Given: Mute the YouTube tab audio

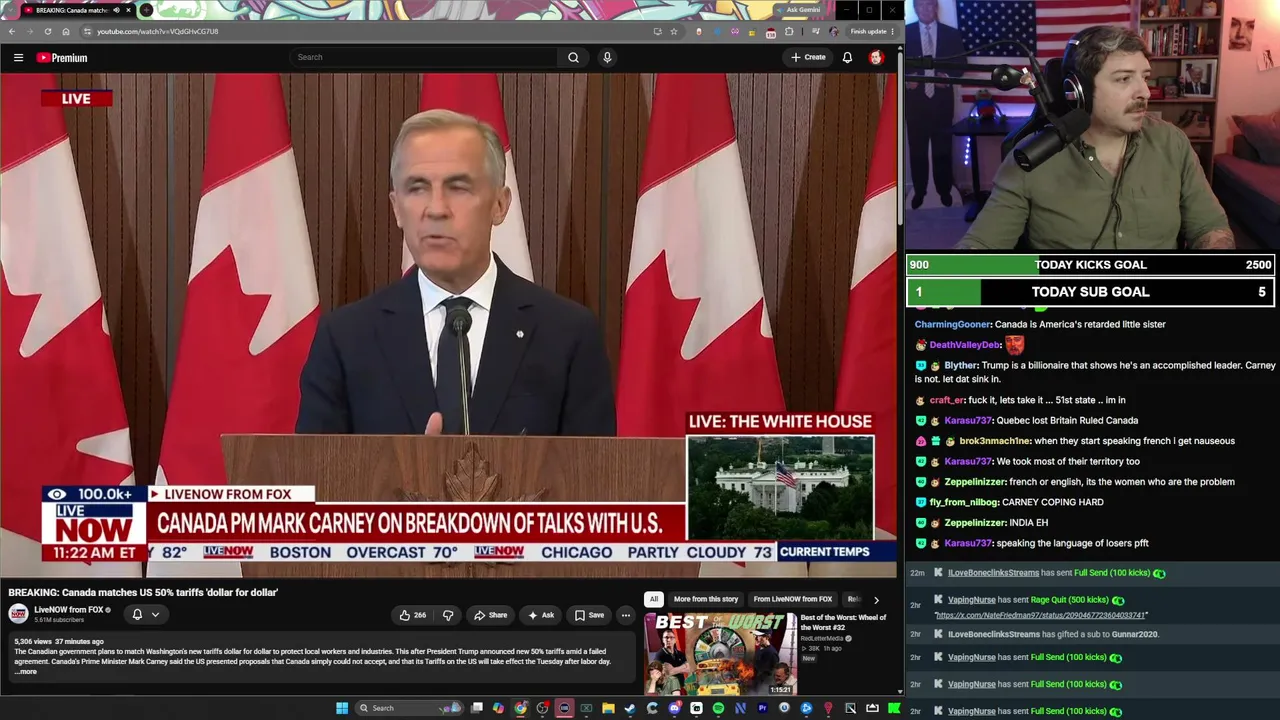Looking at the screenshot, I should coord(116,10).
